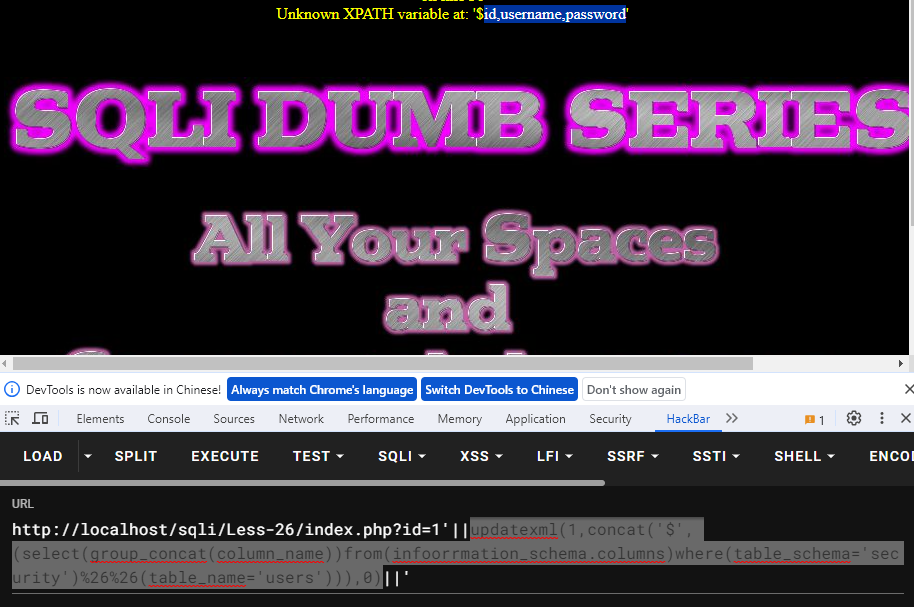The height and width of the screenshot is (607, 914).
Task: Click HackBar EXECUTE button
Action: coord(225,456)
